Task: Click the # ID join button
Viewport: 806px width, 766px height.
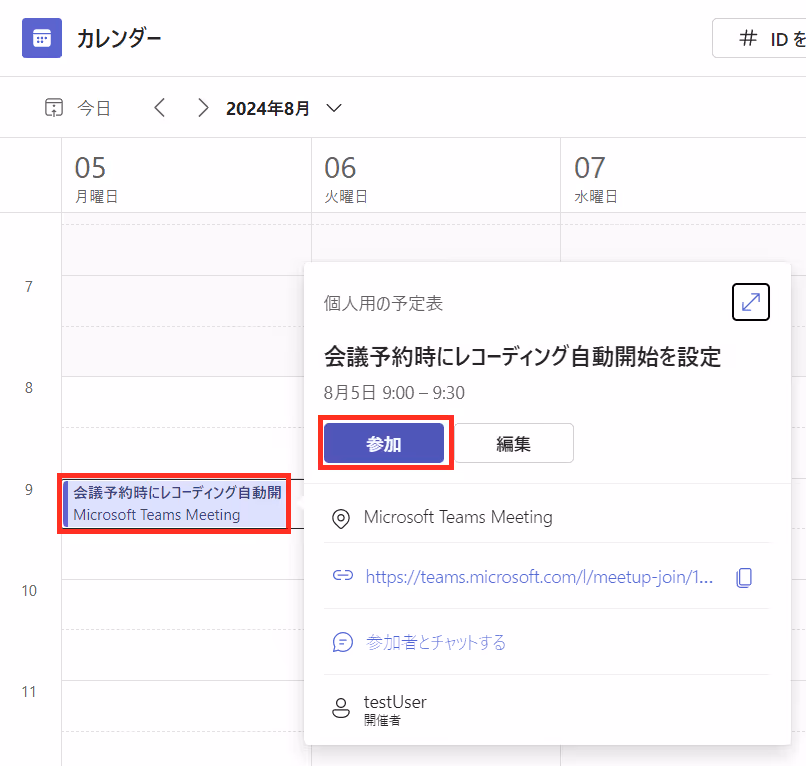Action: (759, 38)
